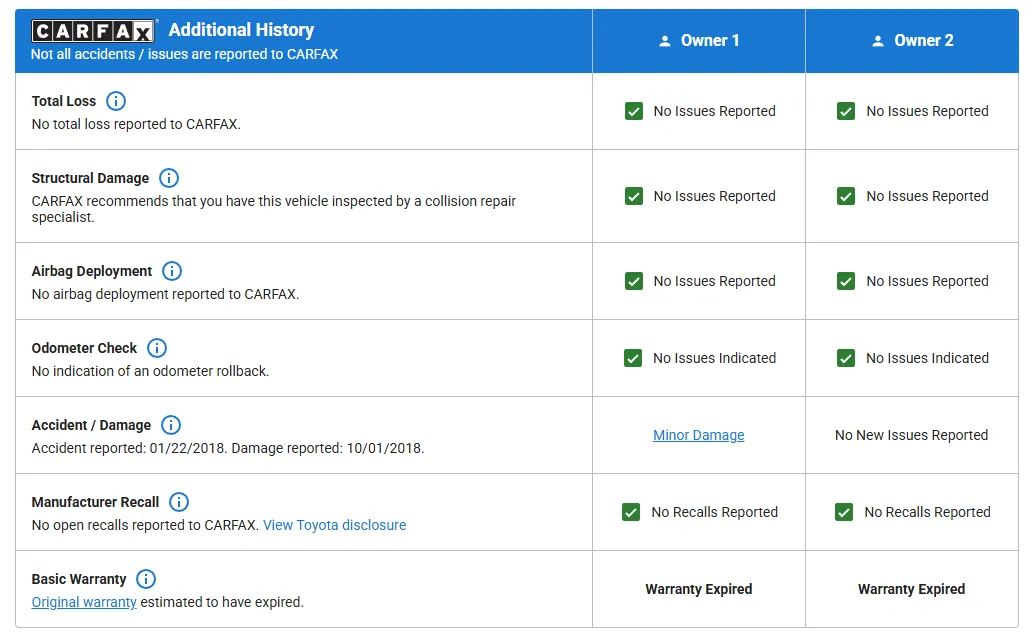Click the Owner 1 person icon
The image size is (1032, 641).
pos(665,41)
